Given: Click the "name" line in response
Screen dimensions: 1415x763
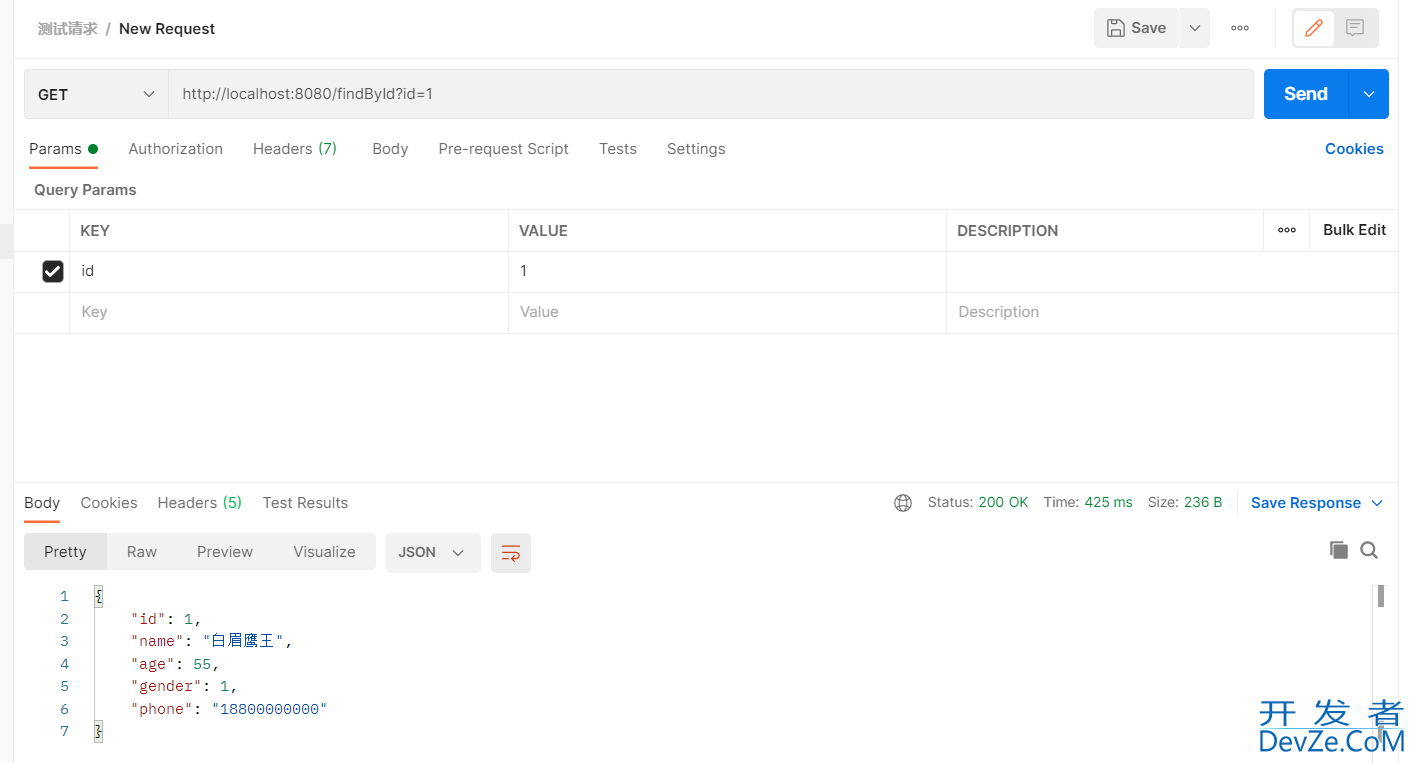Looking at the screenshot, I should click(212, 641).
